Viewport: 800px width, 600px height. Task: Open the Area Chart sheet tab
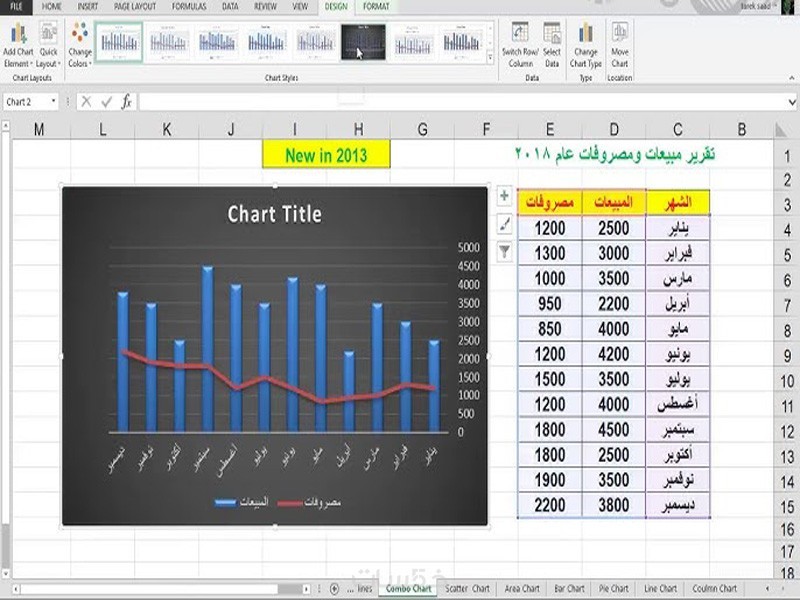pos(521,588)
